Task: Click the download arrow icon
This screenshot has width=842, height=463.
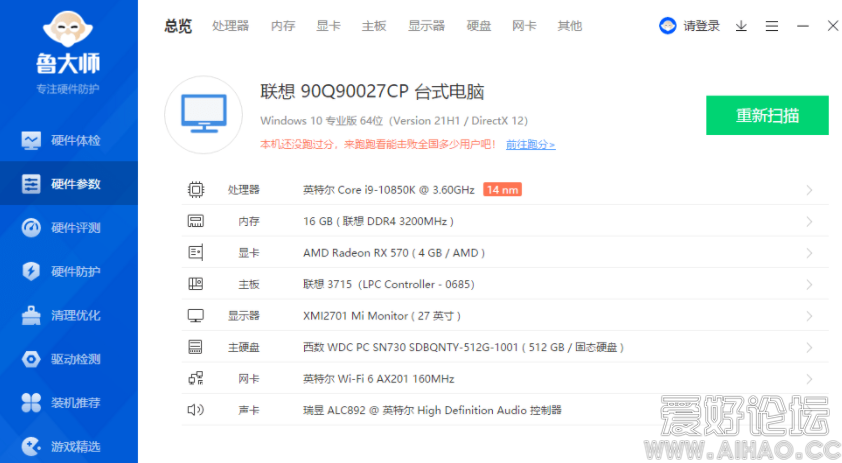Action: [741, 26]
